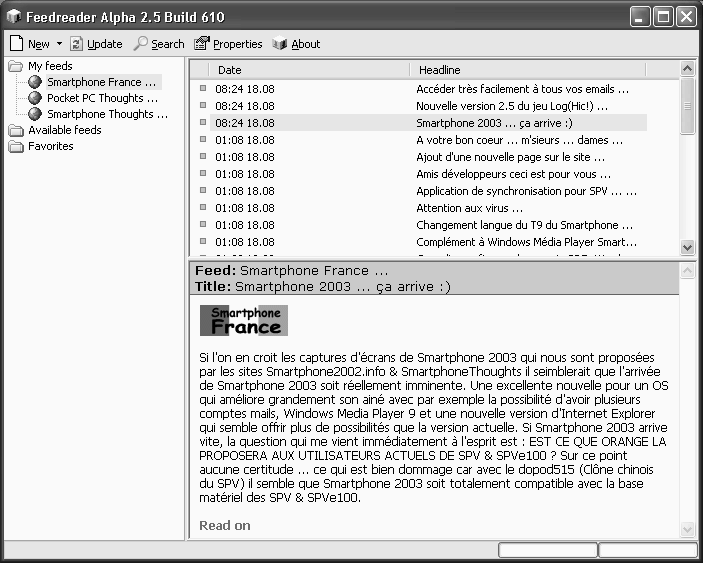Minimize the Feedreader window

(640, 17)
